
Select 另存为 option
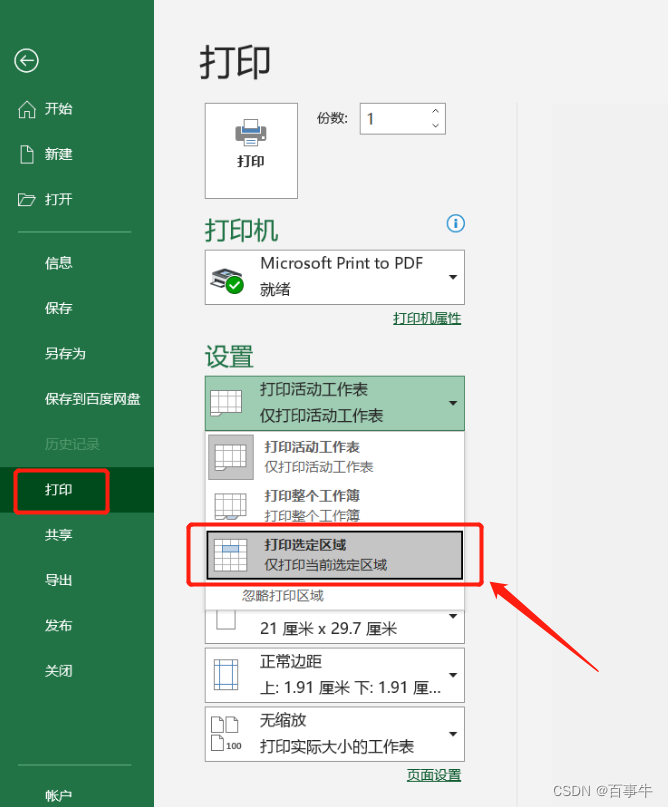[x=65, y=354]
